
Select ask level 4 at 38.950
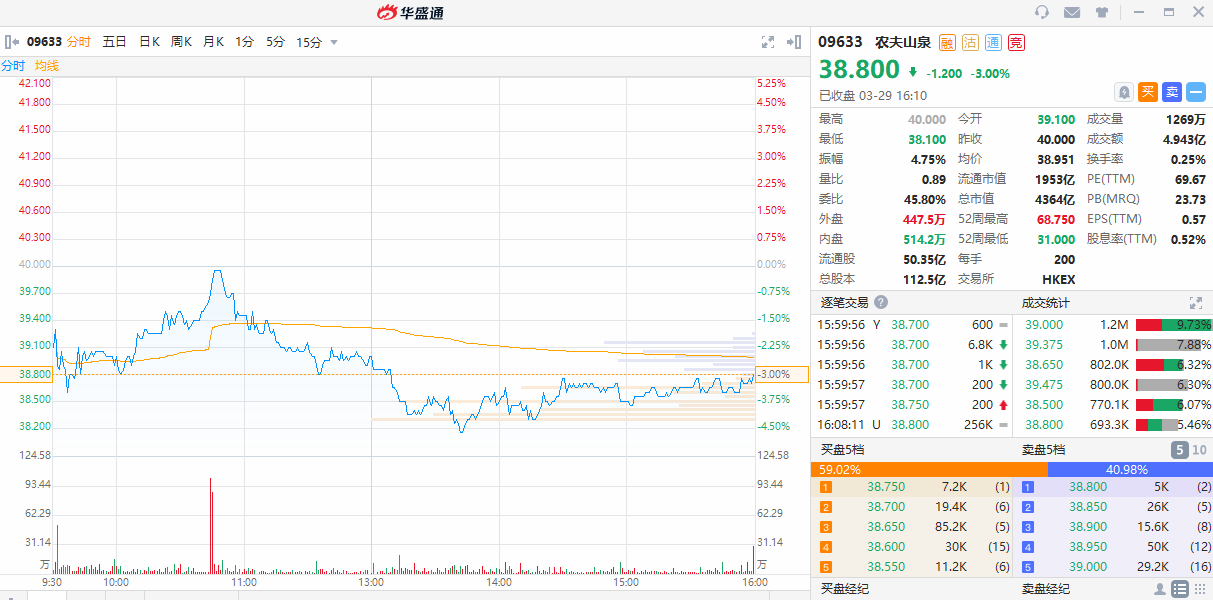1113,546
